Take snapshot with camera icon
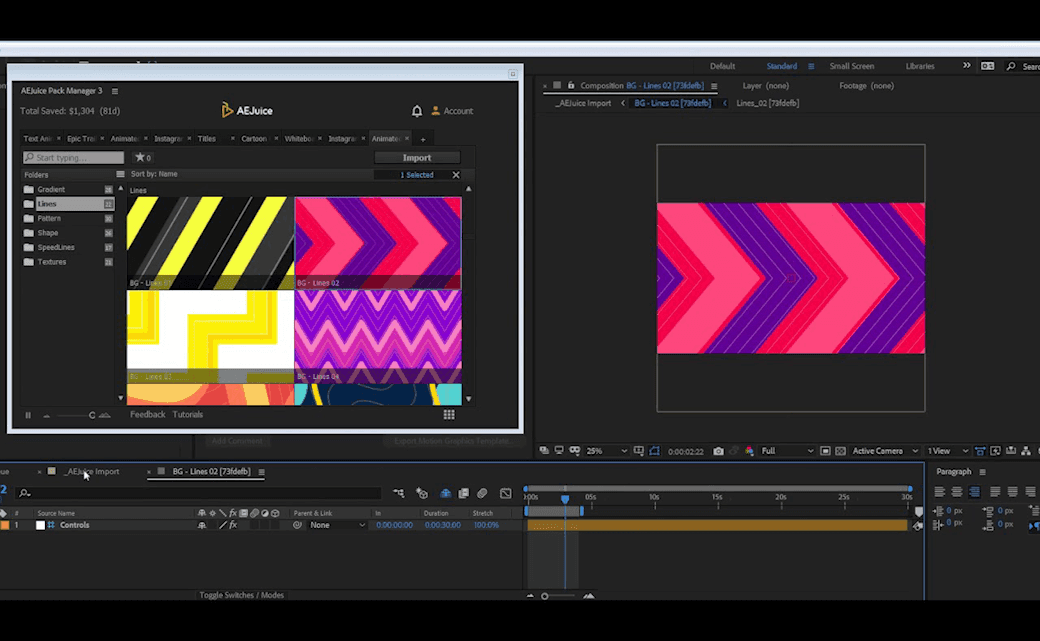Screen dimensions: 1040x641 pos(718,451)
